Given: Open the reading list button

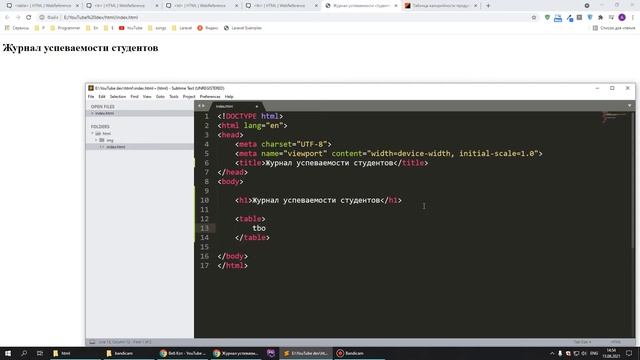Looking at the screenshot, I should pos(613,28).
